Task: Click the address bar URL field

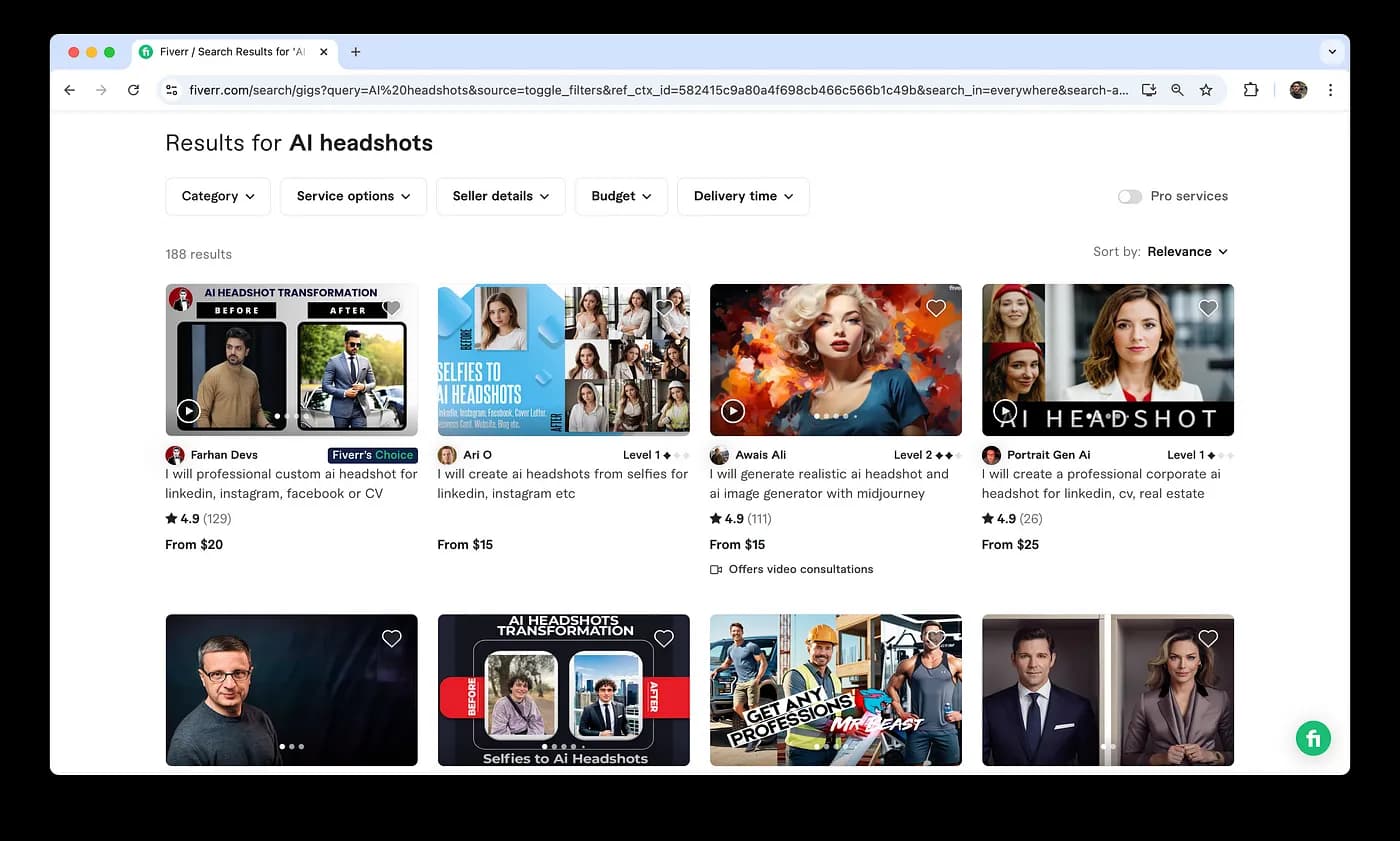Action: point(650,90)
